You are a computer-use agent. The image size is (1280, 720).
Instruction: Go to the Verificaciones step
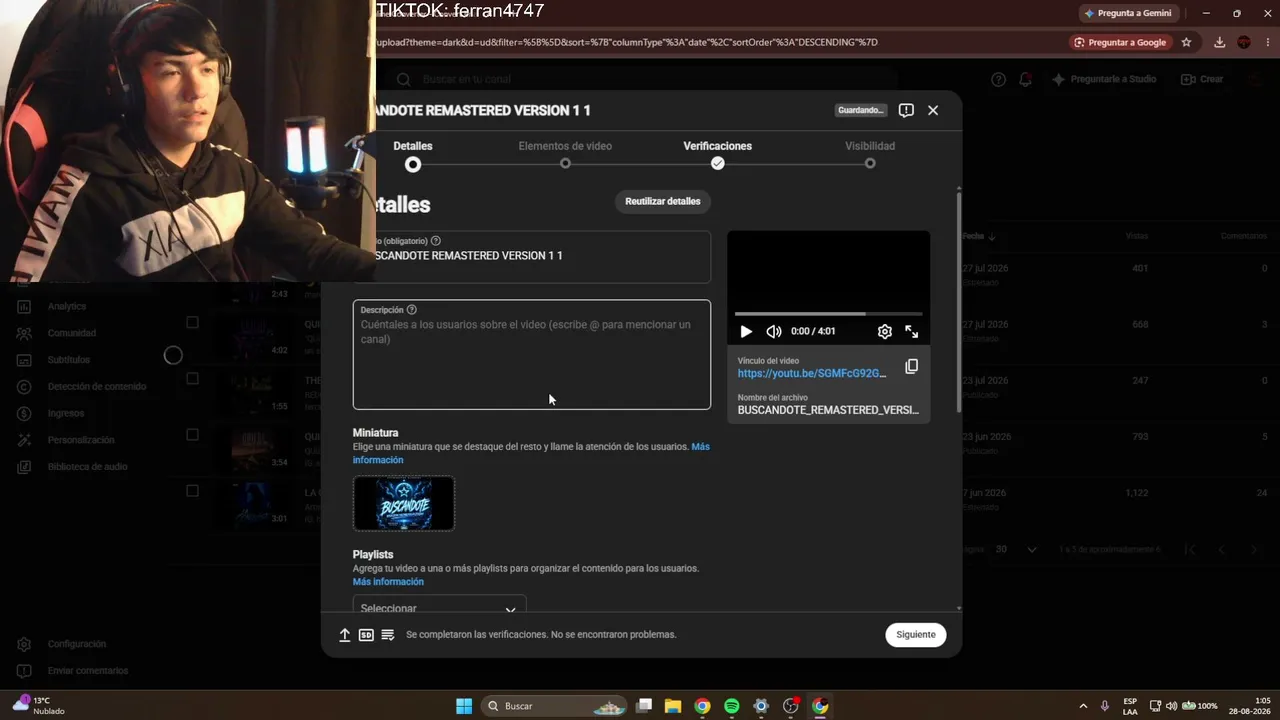[717, 155]
